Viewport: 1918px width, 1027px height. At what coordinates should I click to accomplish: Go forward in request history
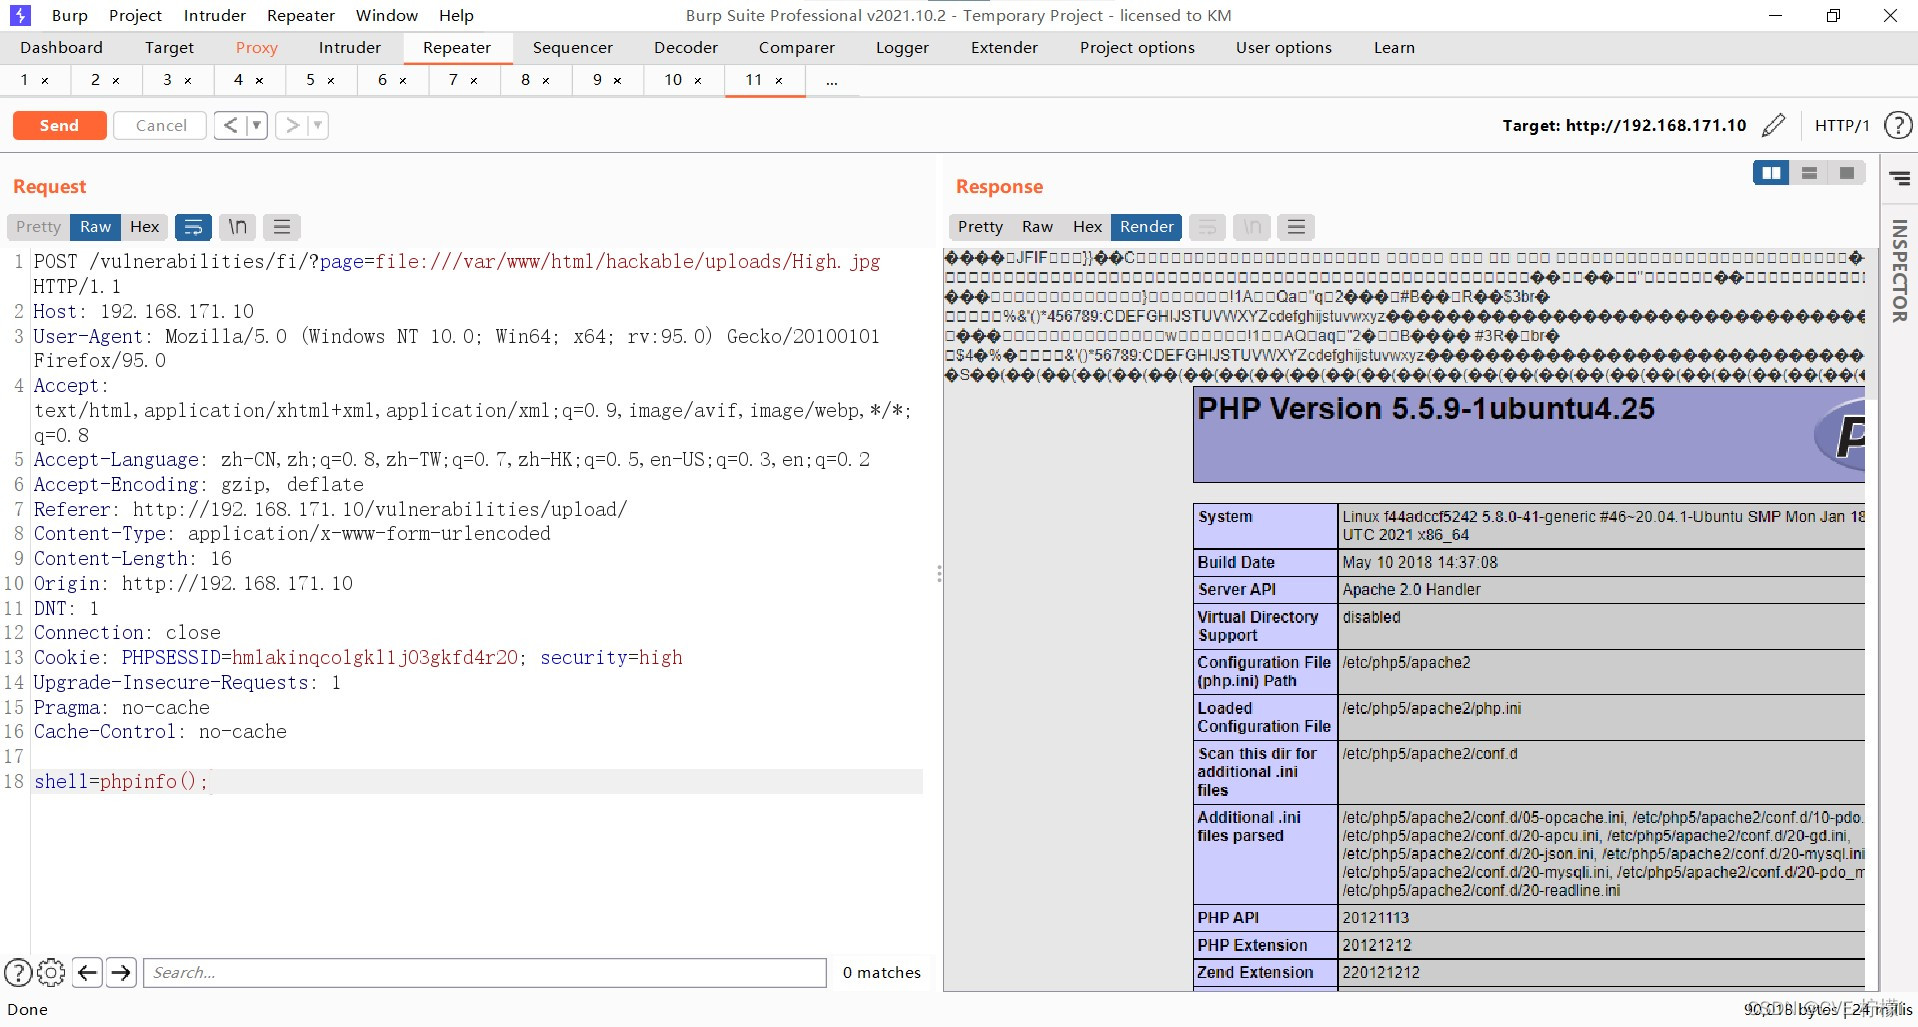pyautogui.click(x=292, y=125)
